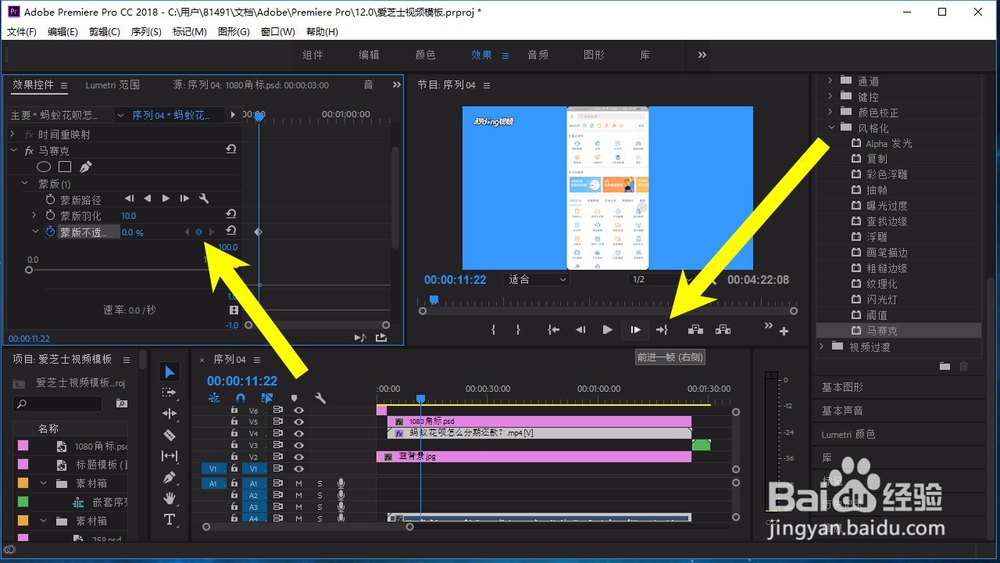Step forward one frame in Program monitor

click(635, 330)
